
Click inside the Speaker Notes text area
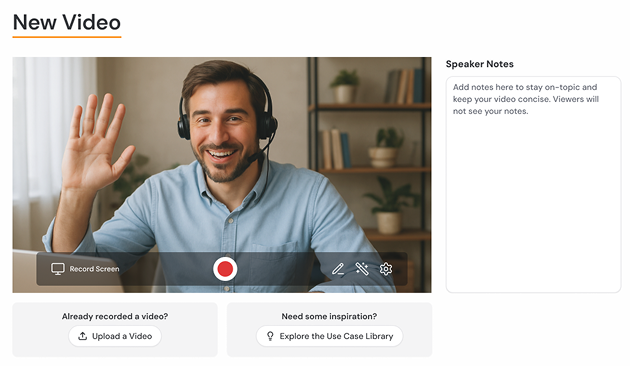coord(533,184)
